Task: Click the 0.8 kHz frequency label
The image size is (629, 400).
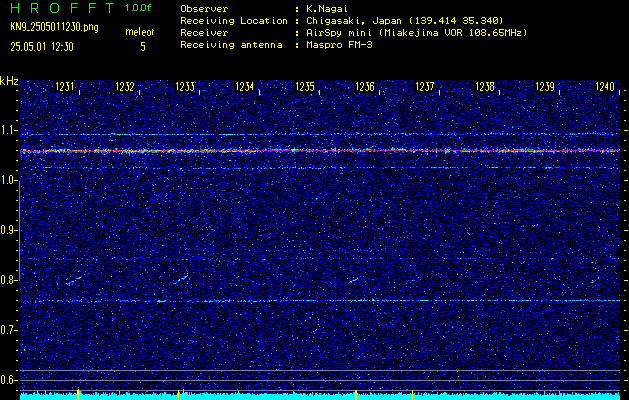Action: (8, 280)
